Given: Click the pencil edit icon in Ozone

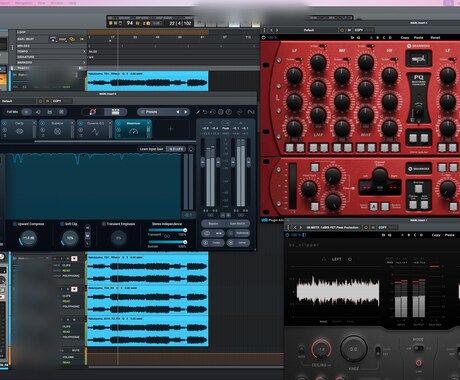Looking at the screenshot, I should [x=198, y=112].
